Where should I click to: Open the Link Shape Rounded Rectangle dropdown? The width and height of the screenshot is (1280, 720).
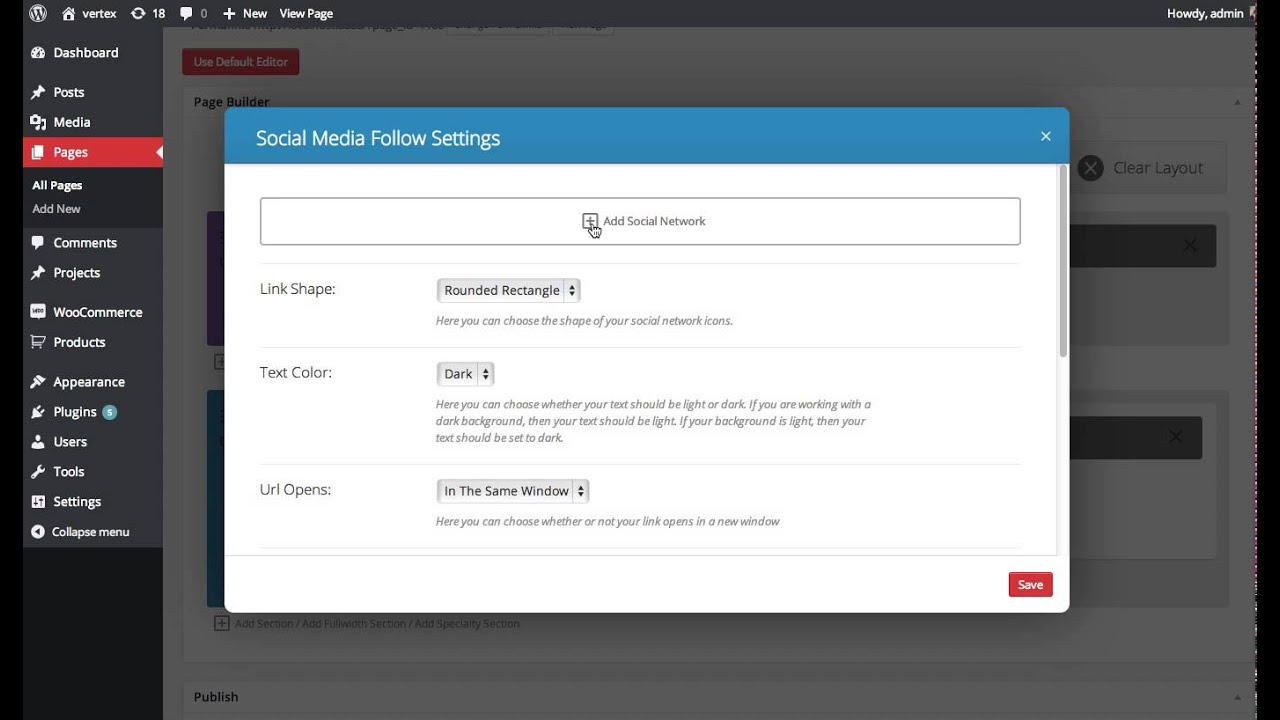(x=508, y=290)
